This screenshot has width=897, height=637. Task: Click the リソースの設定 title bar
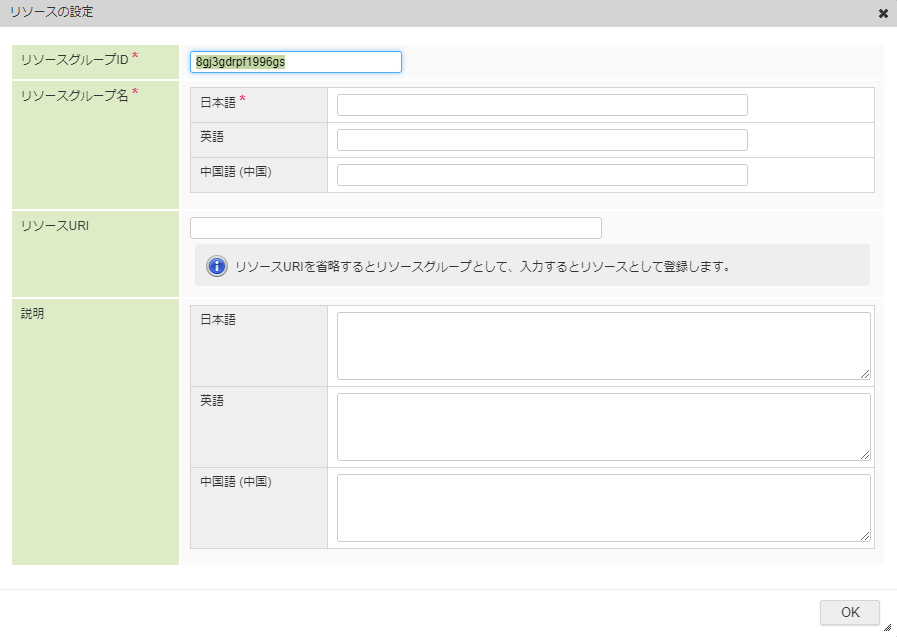[x=400, y=13]
